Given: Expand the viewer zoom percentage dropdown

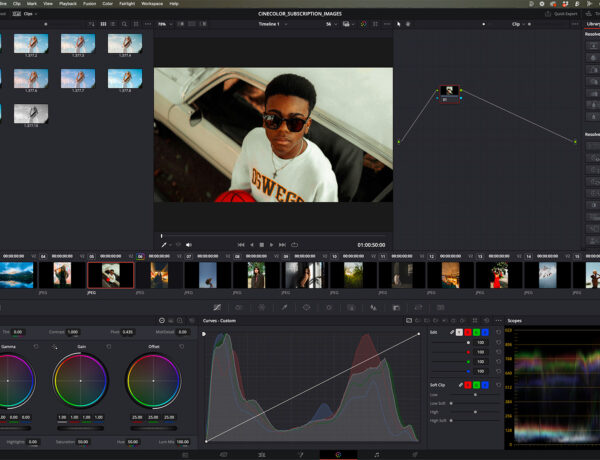Looking at the screenshot, I should tap(163, 23).
